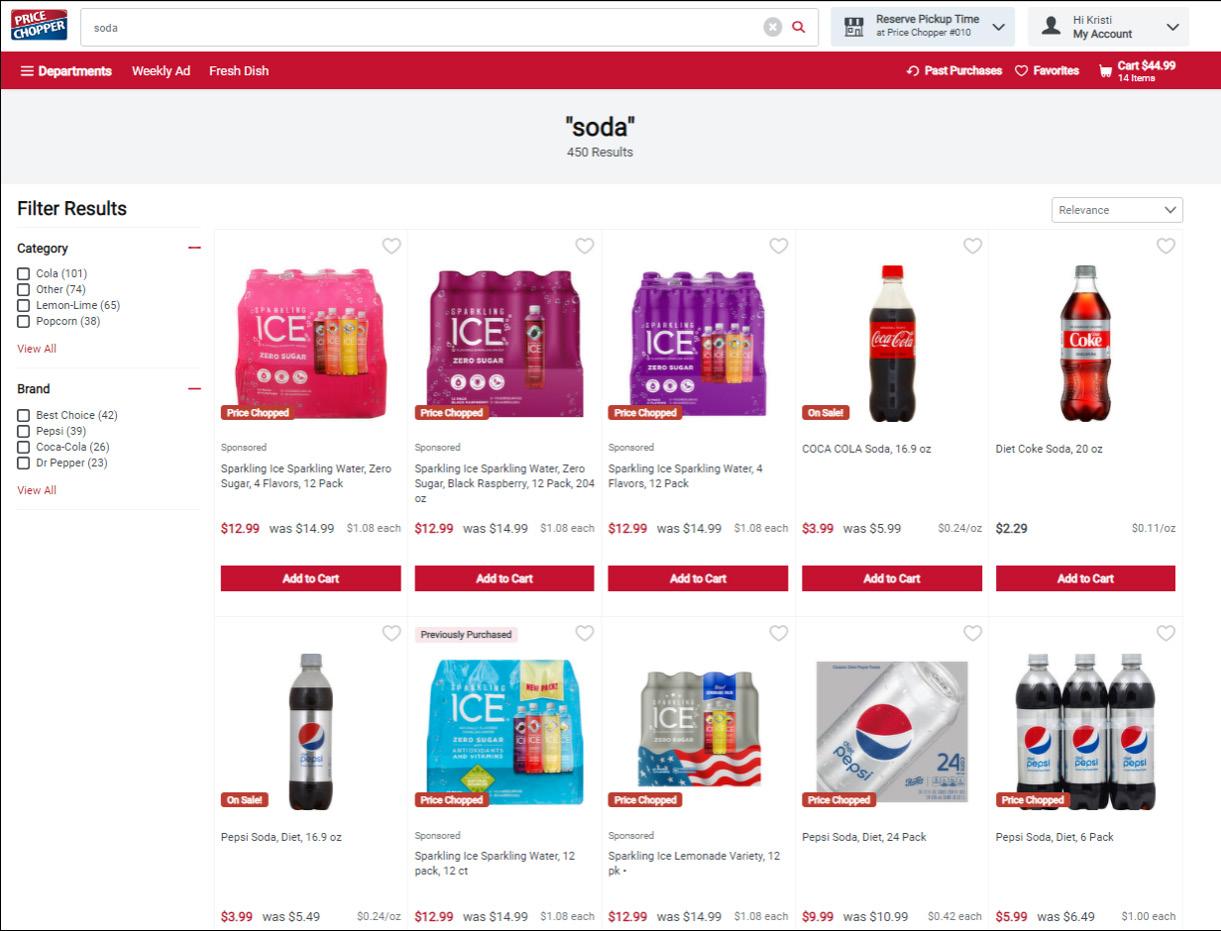The width and height of the screenshot is (1221, 931).
Task: Collapse the Brand filter section
Action: coord(194,389)
